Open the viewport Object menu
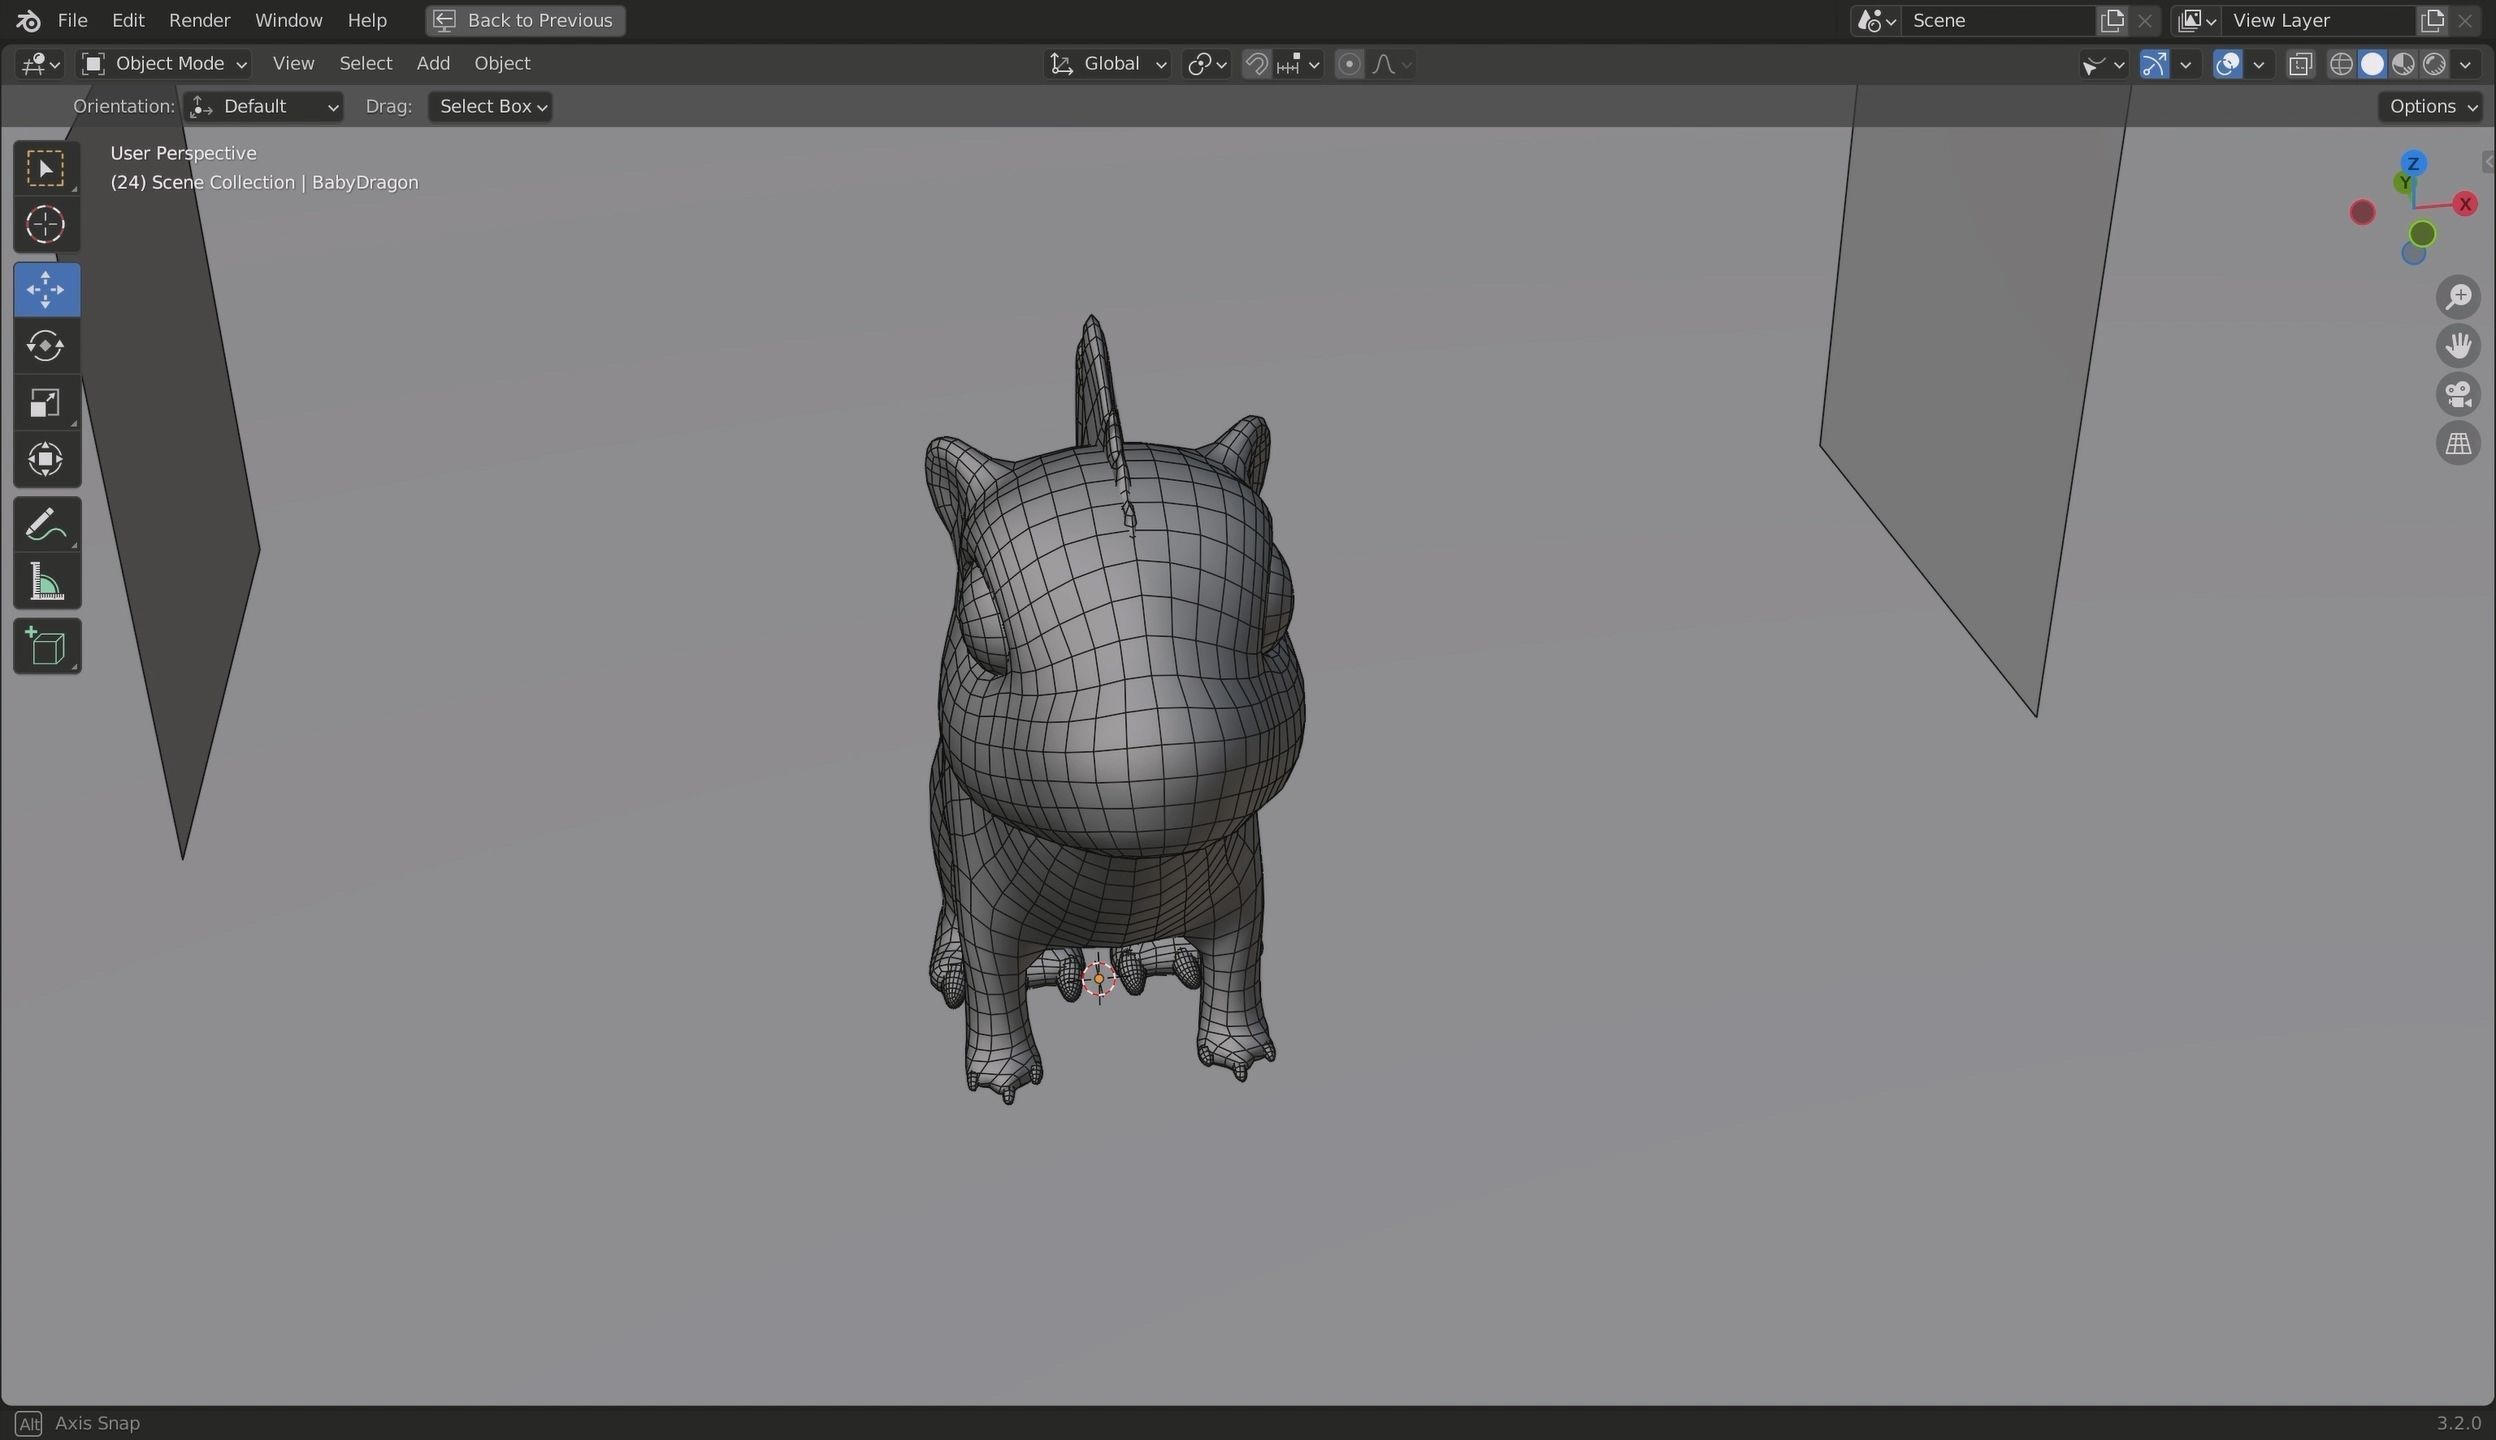The width and height of the screenshot is (2496, 1440). [x=502, y=64]
